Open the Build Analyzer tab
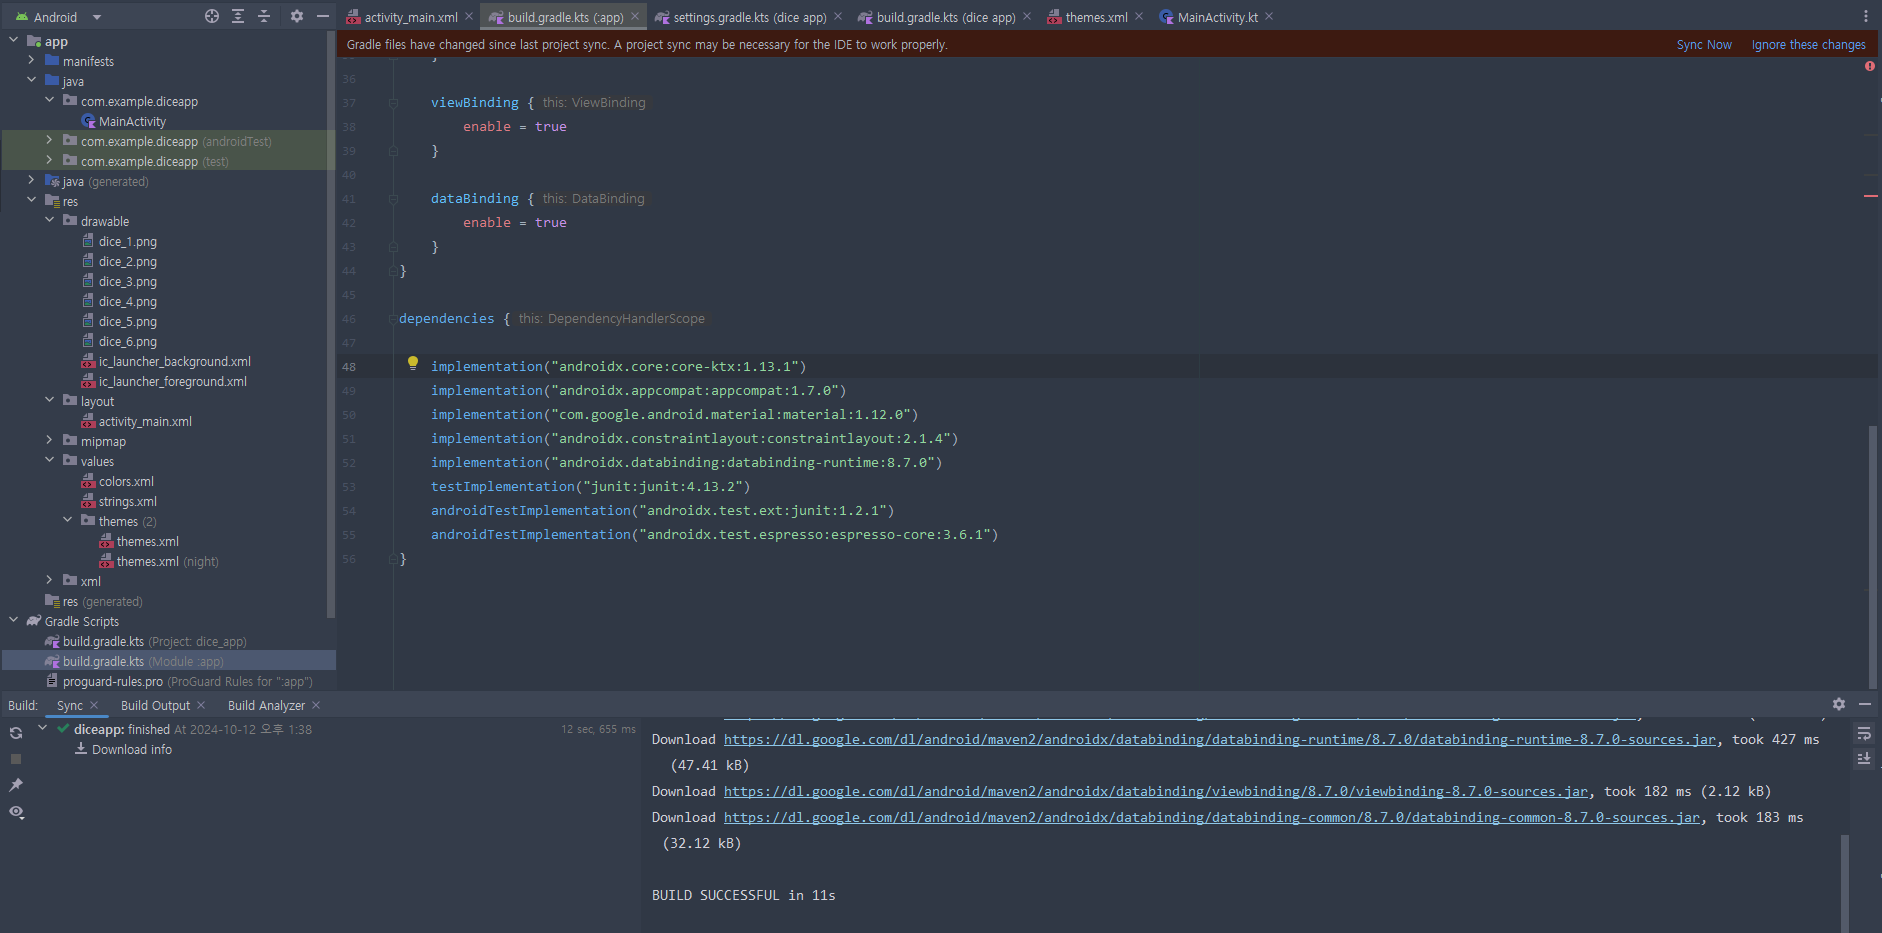1882x933 pixels. coord(266,705)
